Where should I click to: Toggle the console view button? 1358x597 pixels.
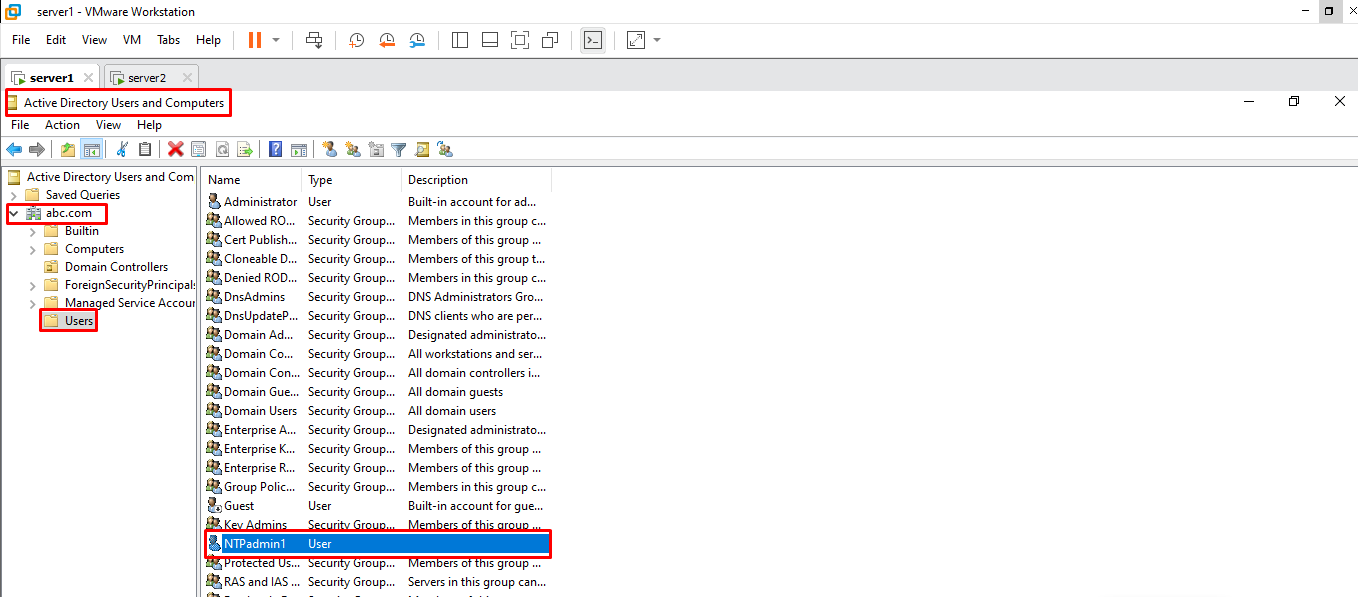[x=593, y=40]
